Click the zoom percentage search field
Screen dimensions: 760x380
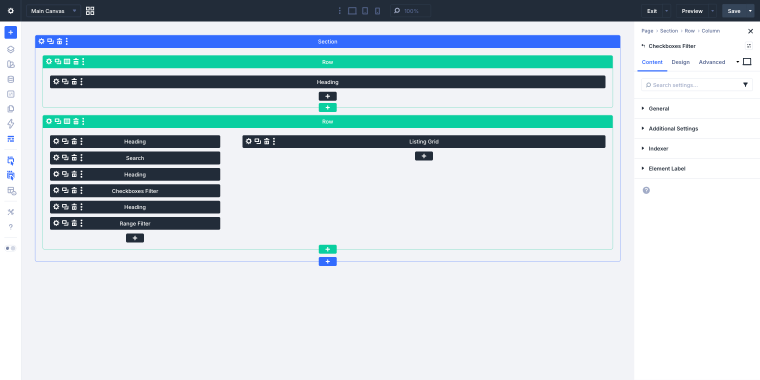coord(411,11)
